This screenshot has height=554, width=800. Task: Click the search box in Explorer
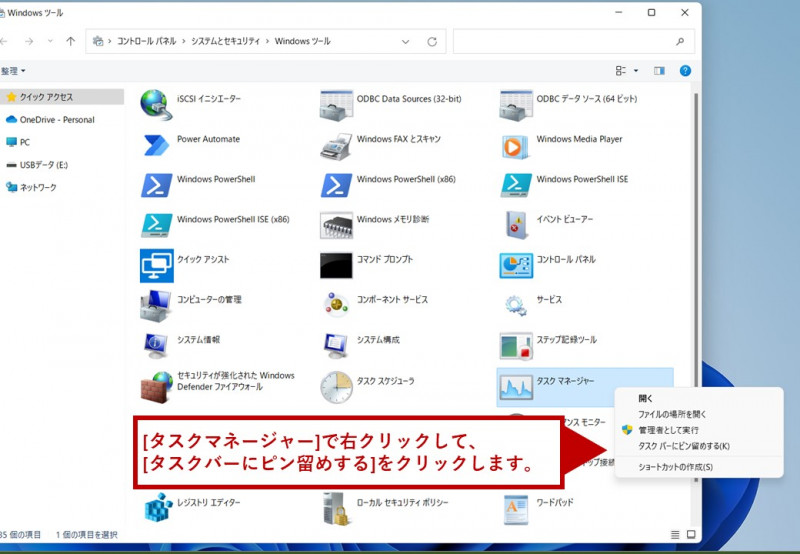coord(573,41)
